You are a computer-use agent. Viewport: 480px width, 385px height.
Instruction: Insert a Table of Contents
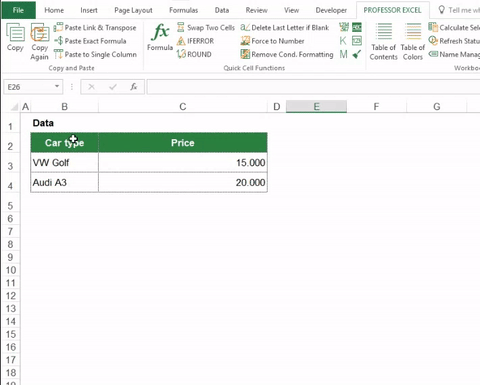(x=384, y=41)
